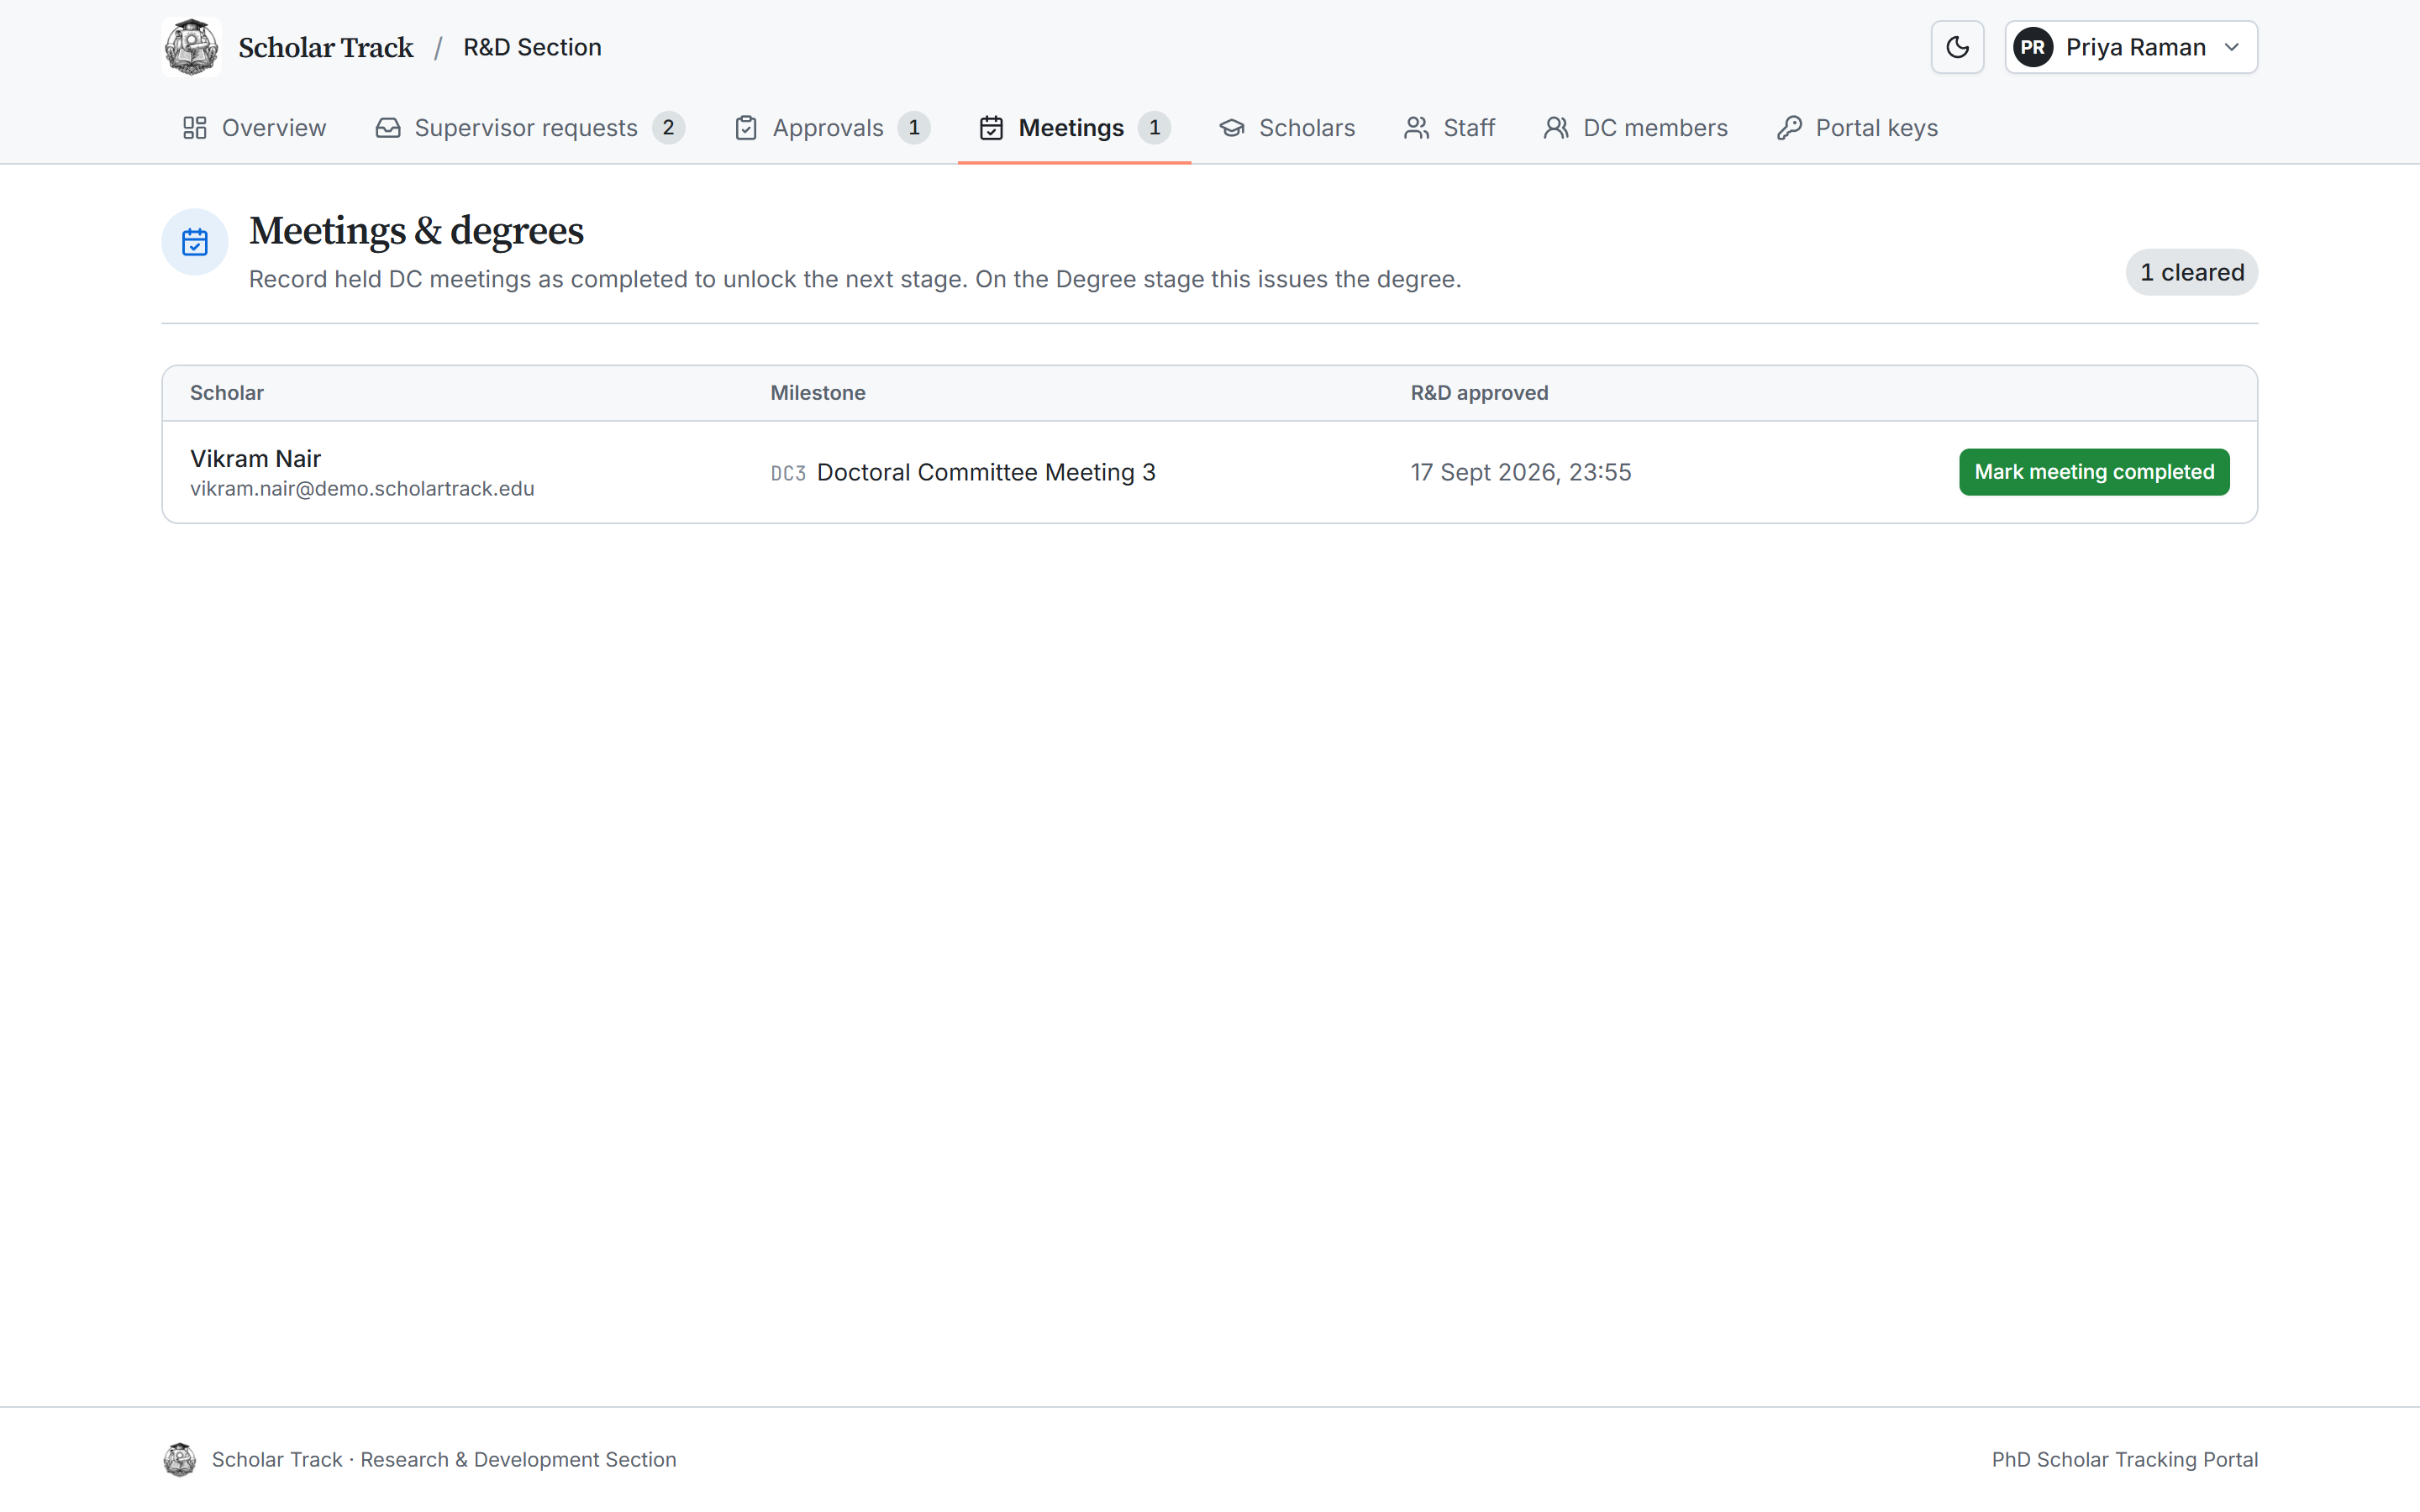2420x1512 pixels.
Task: Open the Priya Raman account dropdown
Action: click(2131, 47)
